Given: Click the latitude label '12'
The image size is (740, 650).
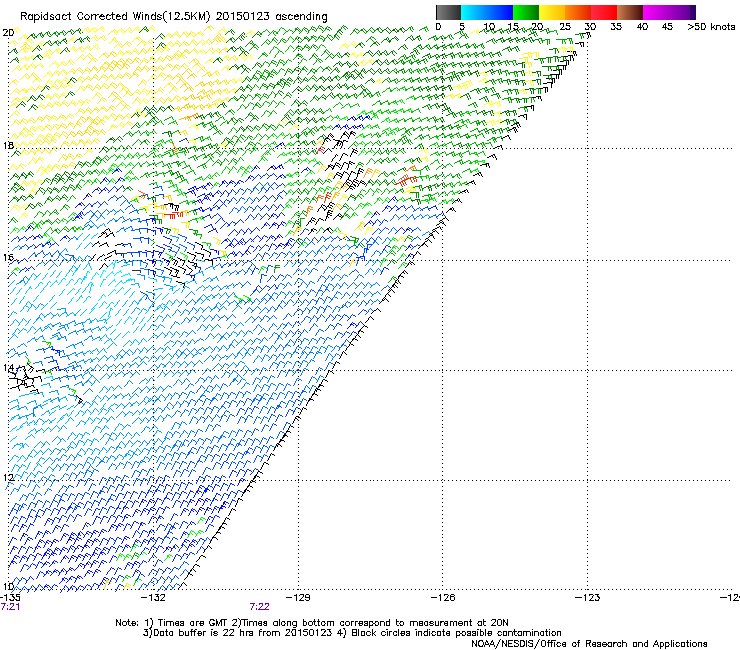Looking at the screenshot, I should [x=8, y=478].
